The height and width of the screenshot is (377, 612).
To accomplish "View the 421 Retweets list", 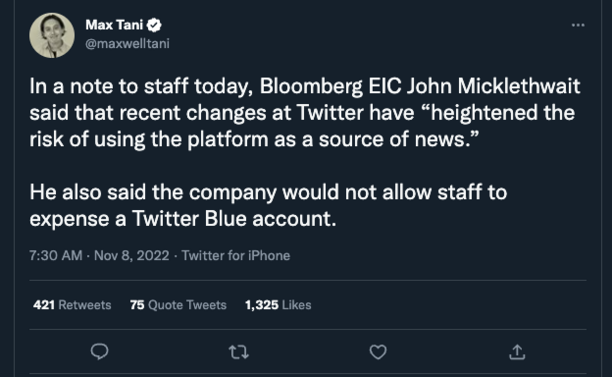I will click(x=72, y=305).
